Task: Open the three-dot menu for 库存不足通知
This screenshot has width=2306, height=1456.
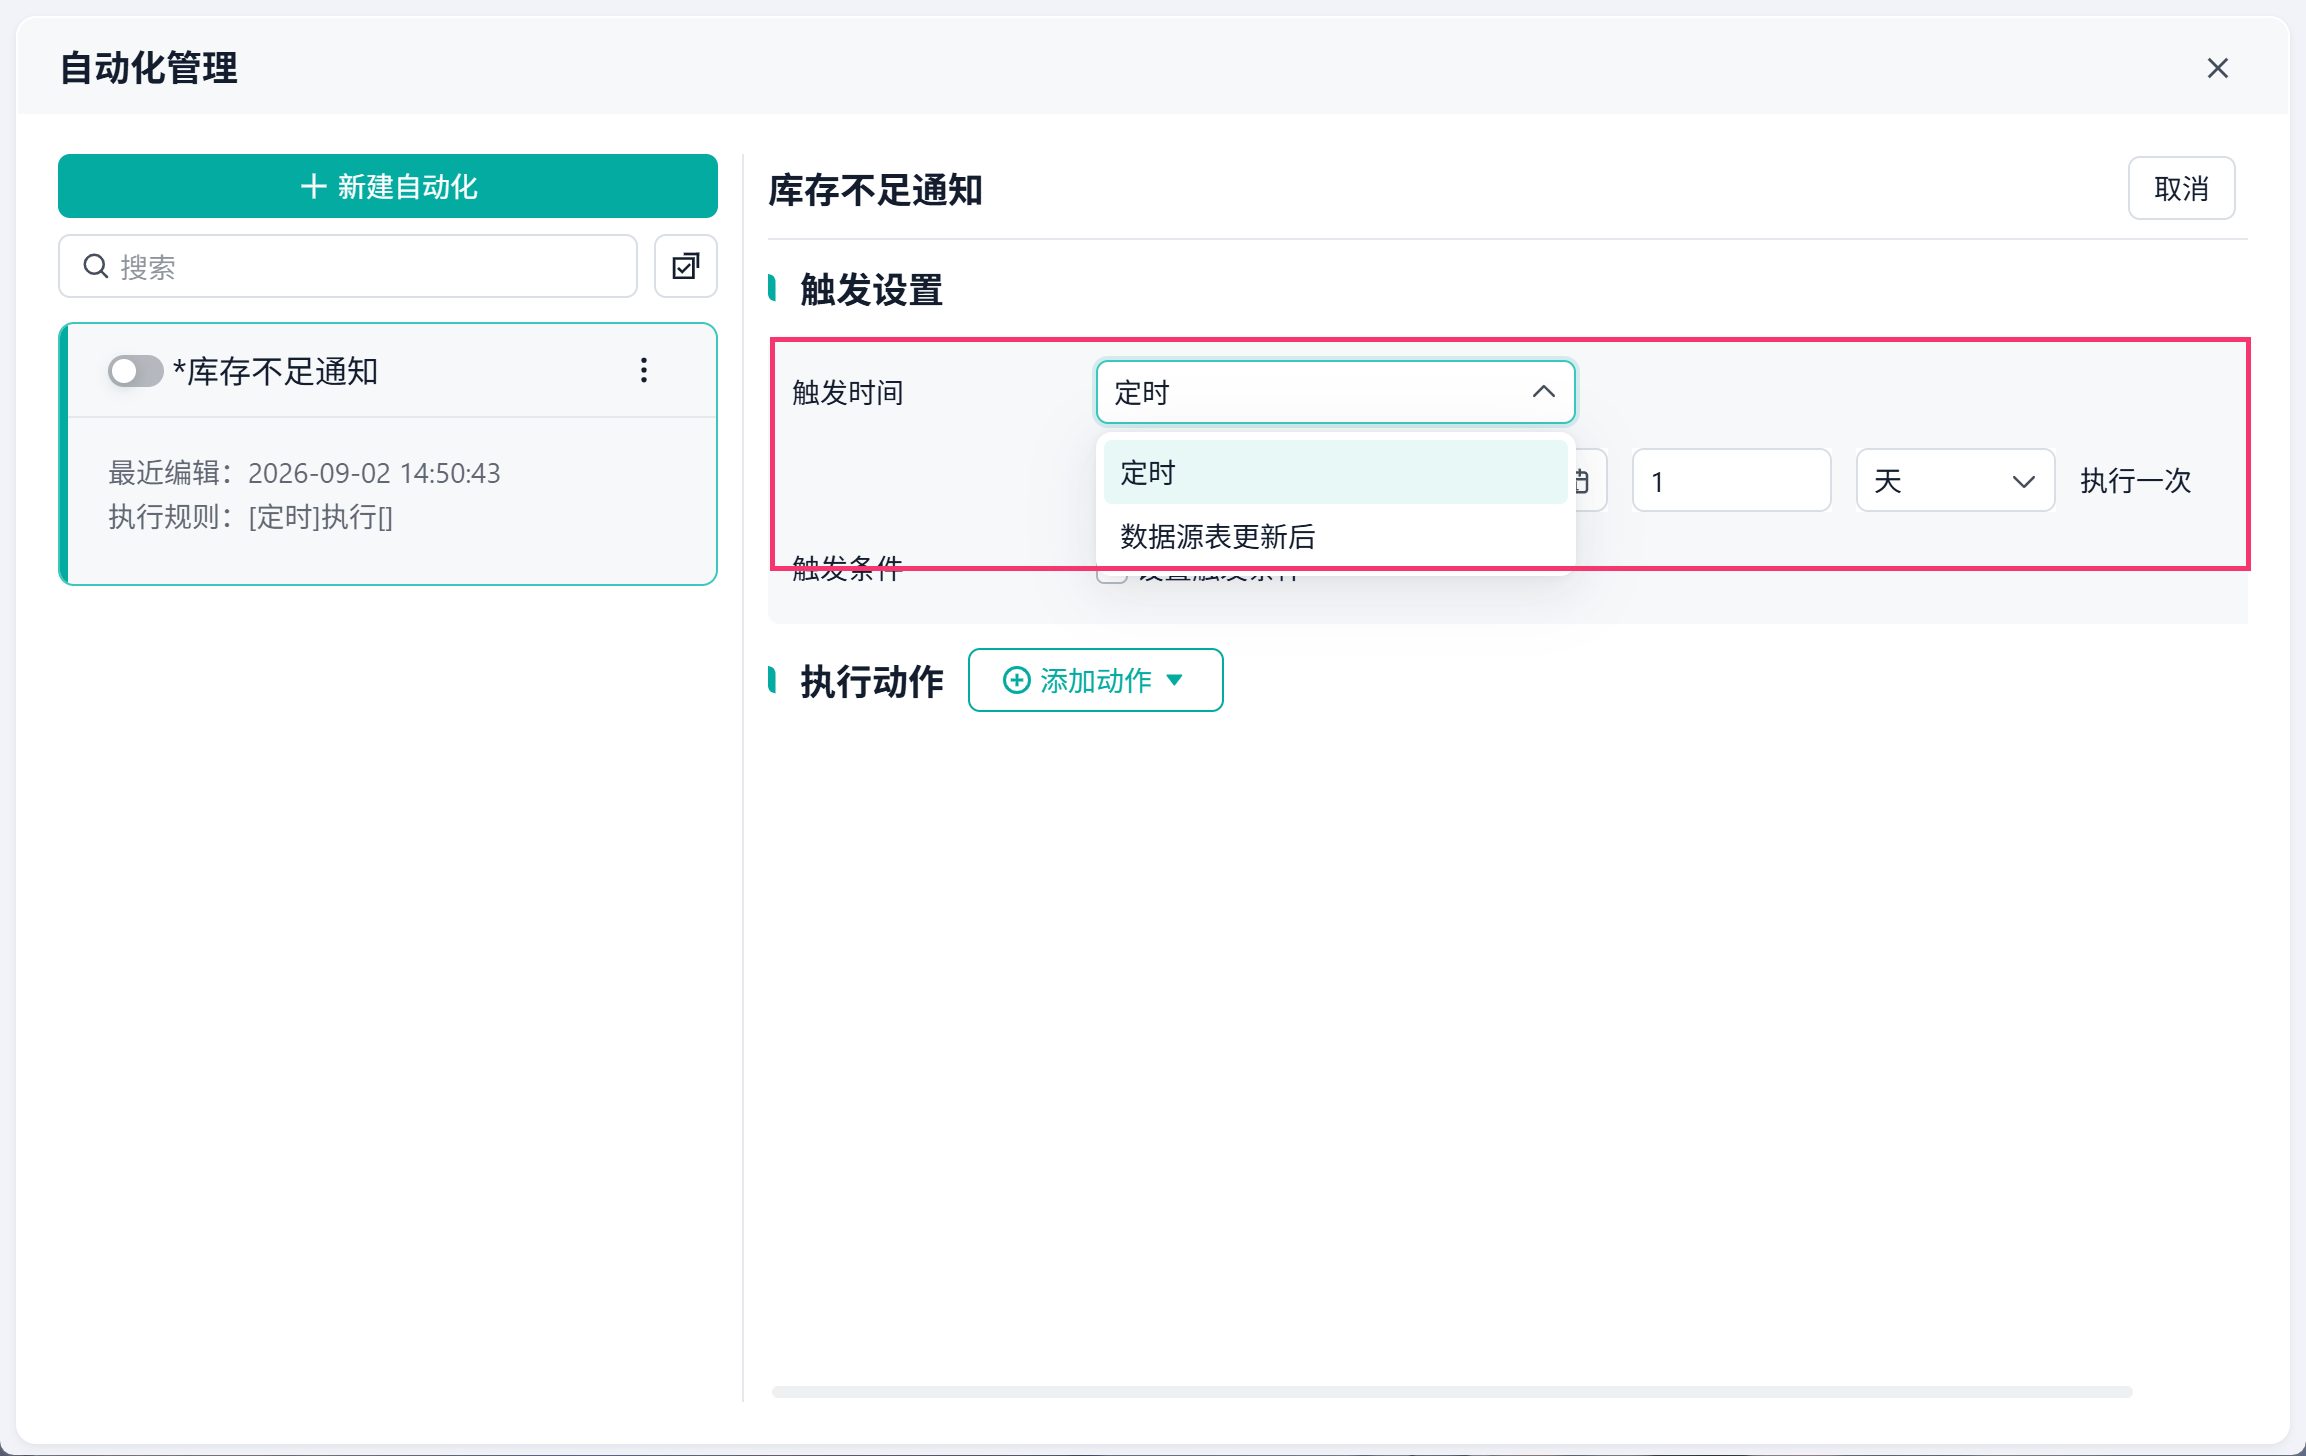Action: tap(644, 370)
